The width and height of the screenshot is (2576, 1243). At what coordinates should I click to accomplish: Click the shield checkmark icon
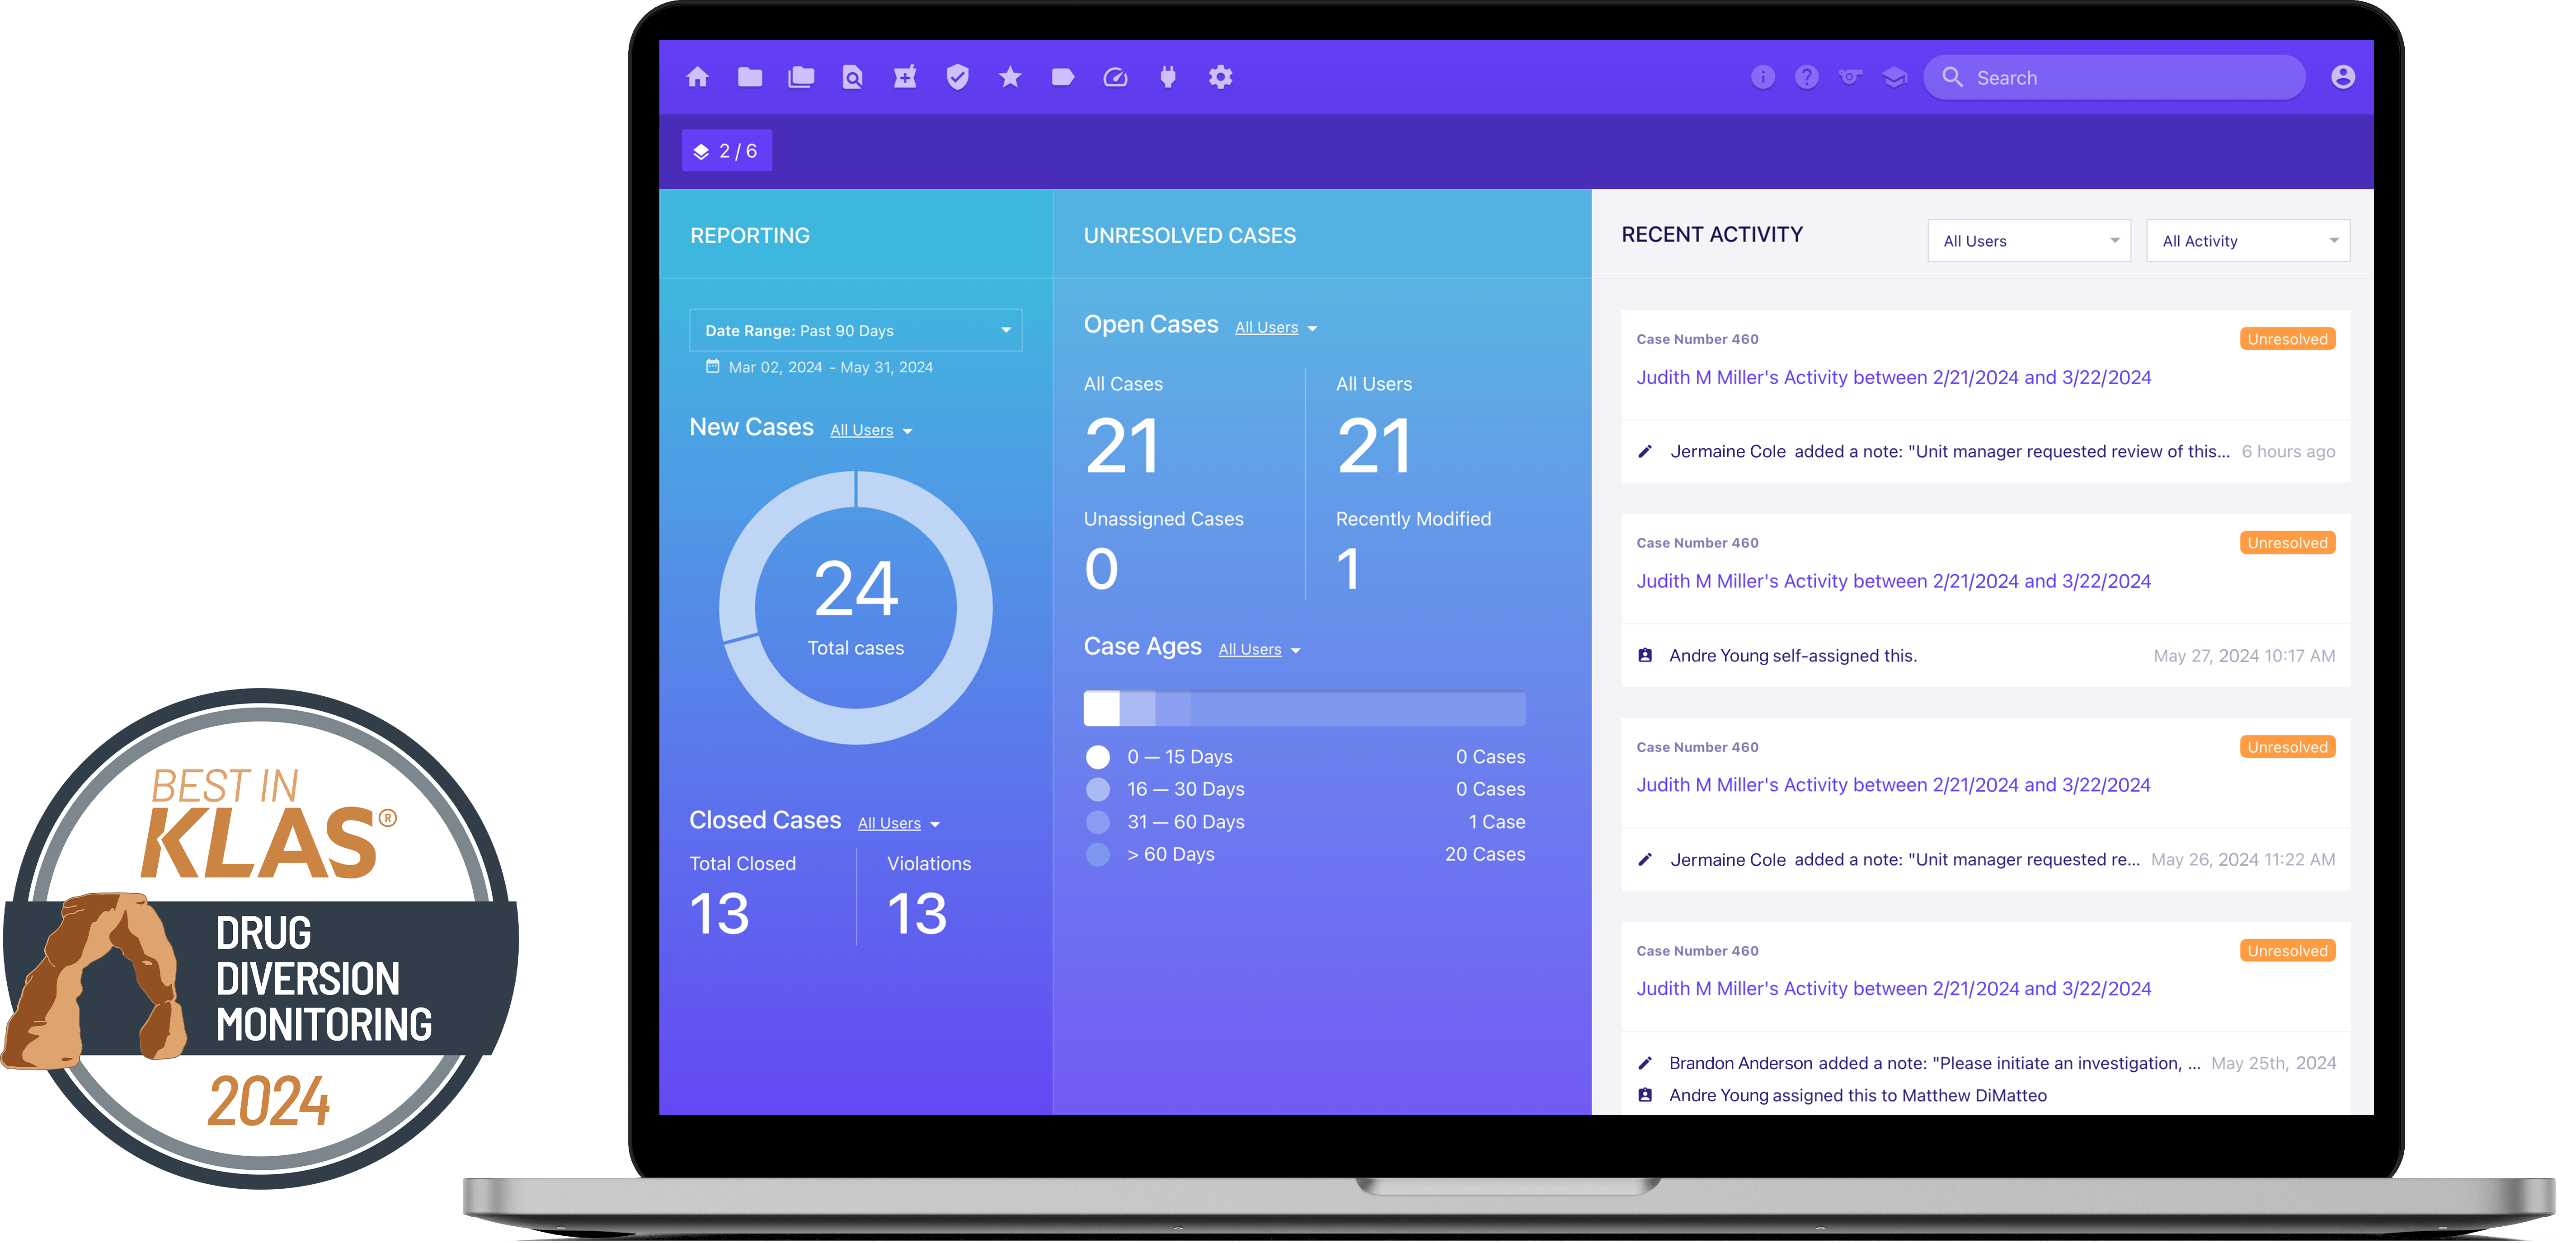click(x=957, y=77)
